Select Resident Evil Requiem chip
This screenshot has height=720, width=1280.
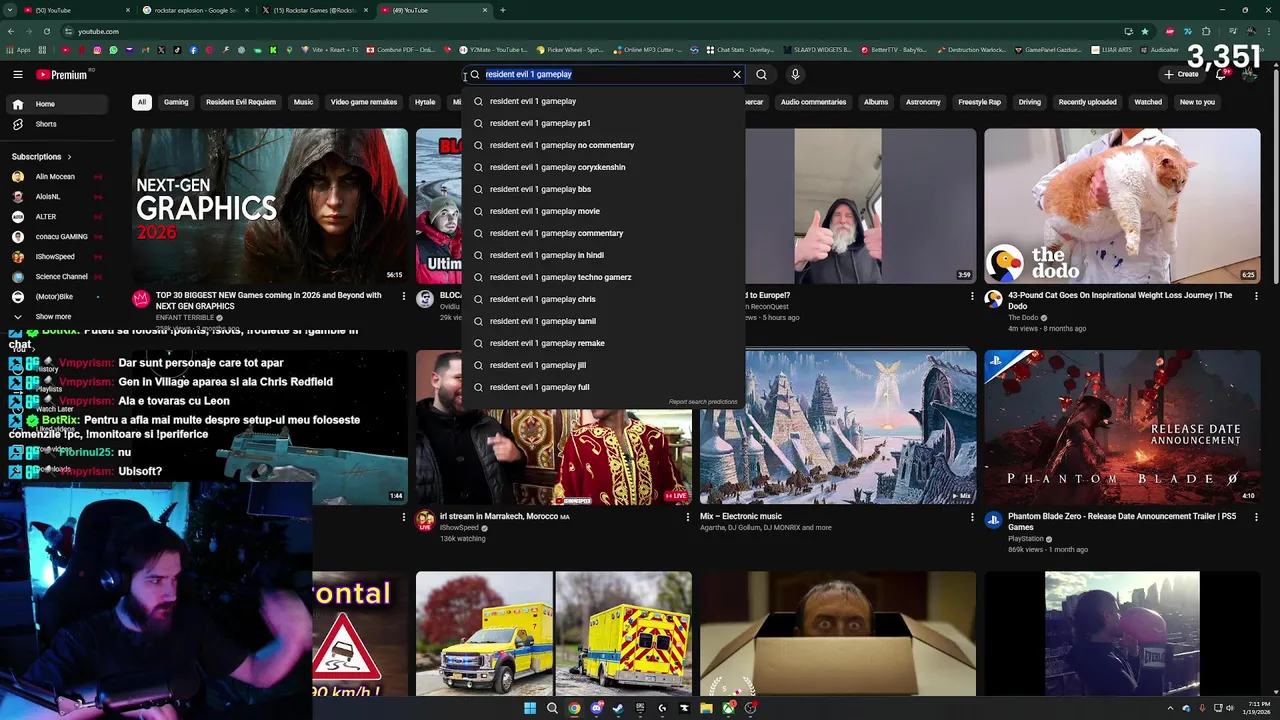coord(241,102)
